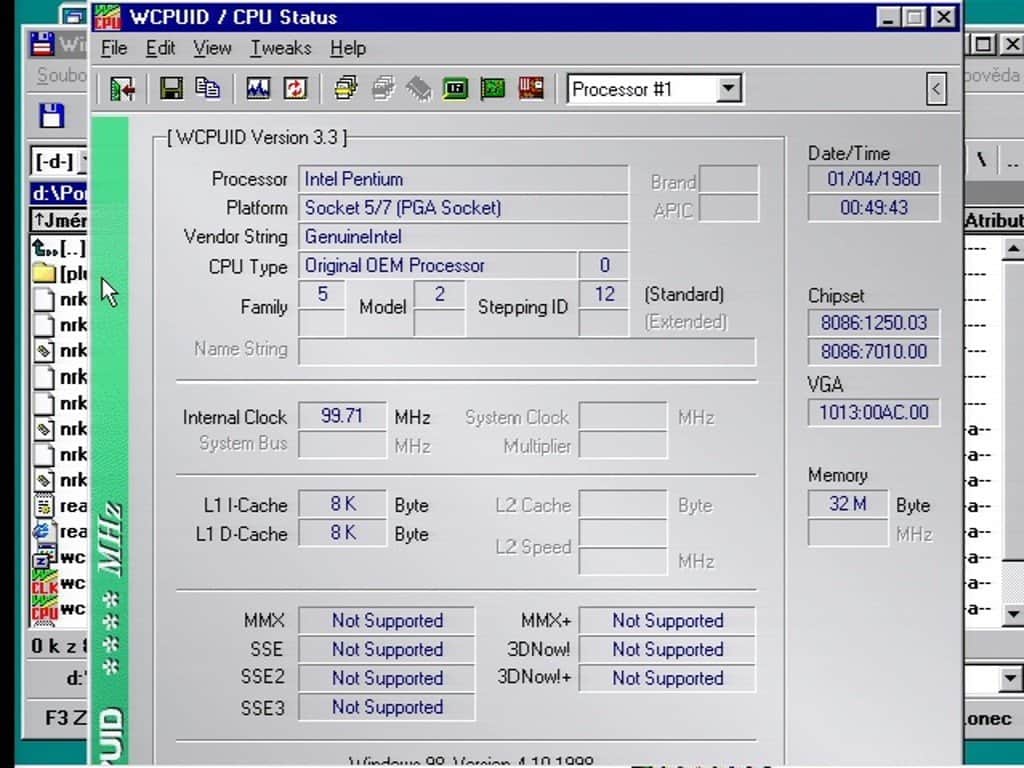The width and height of the screenshot is (1024, 768).
Task: Click the Socket 5/7 (PGA Socket) platform field
Action: (x=463, y=208)
